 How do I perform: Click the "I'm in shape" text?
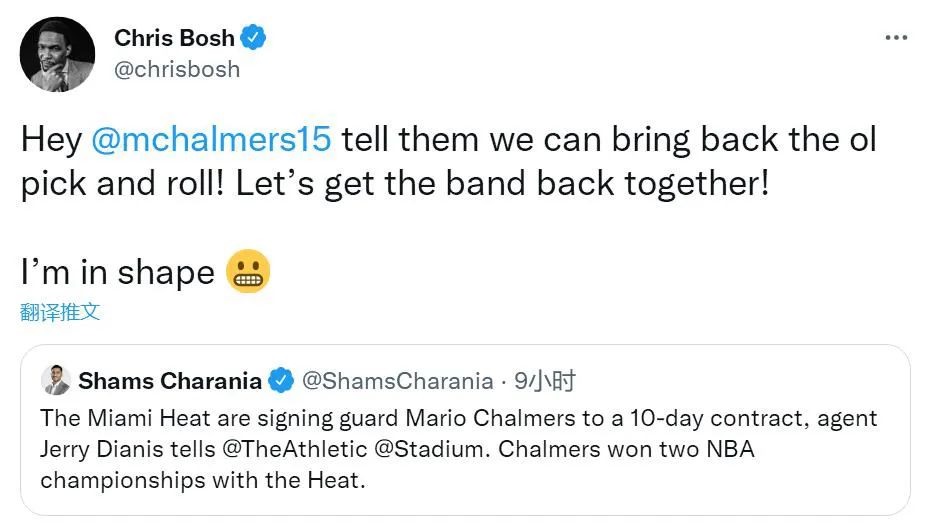click(118, 273)
